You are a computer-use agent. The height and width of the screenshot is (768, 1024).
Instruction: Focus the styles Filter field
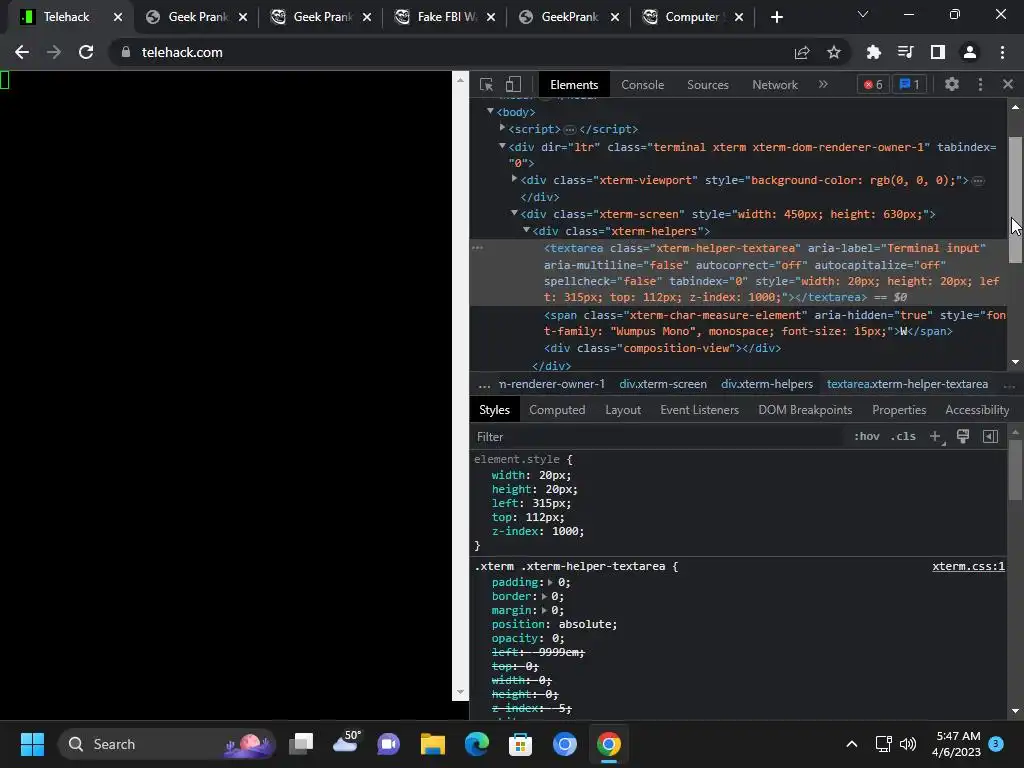[660, 437]
